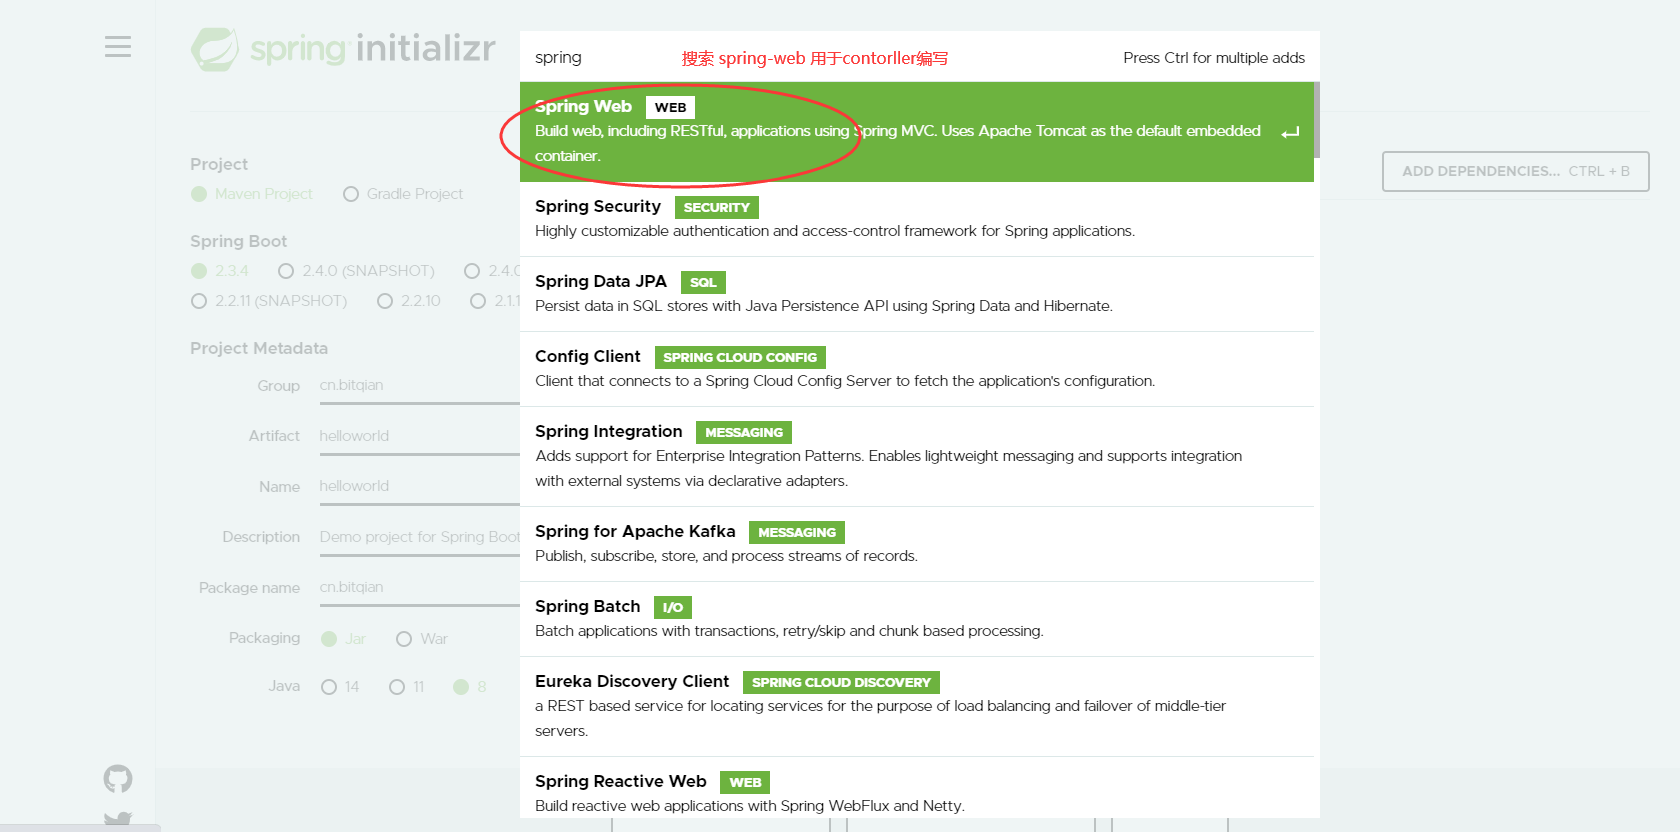
Task: Add the Spring Security dependency
Action: (917, 219)
